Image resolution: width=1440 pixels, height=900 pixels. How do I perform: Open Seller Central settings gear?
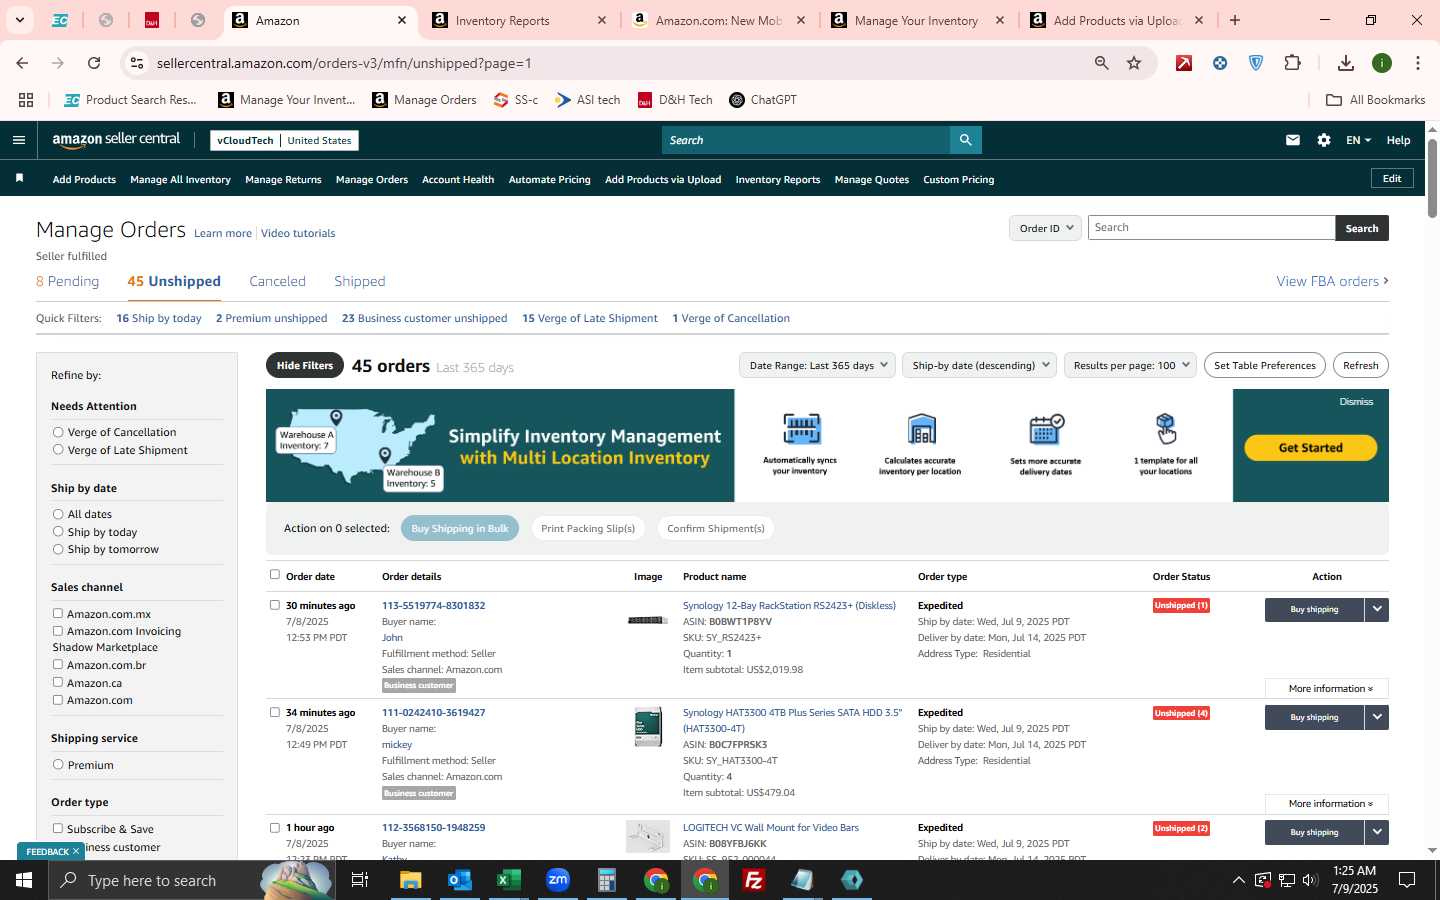coord(1324,140)
